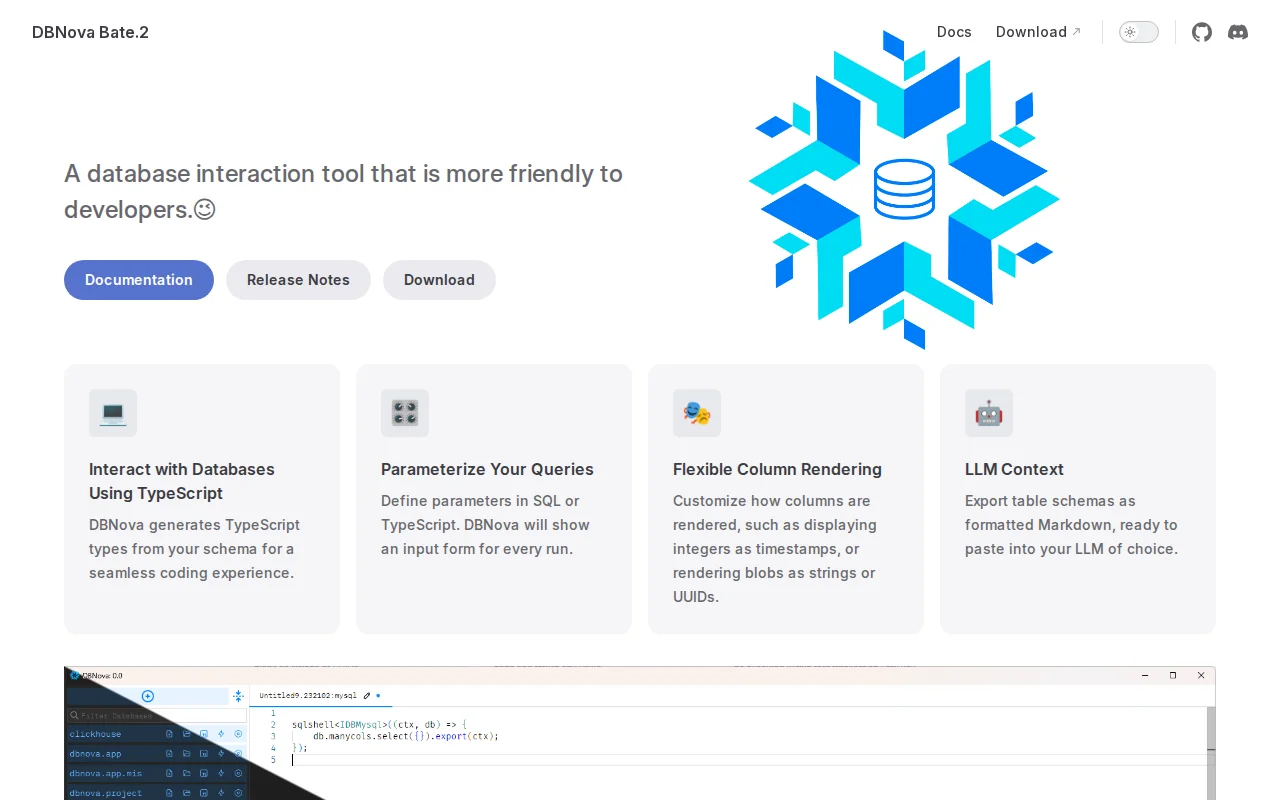Image resolution: width=1280 pixels, height=800 pixels.
Task: Go to the DBNova Bate.2 home title
Action: pos(90,32)
